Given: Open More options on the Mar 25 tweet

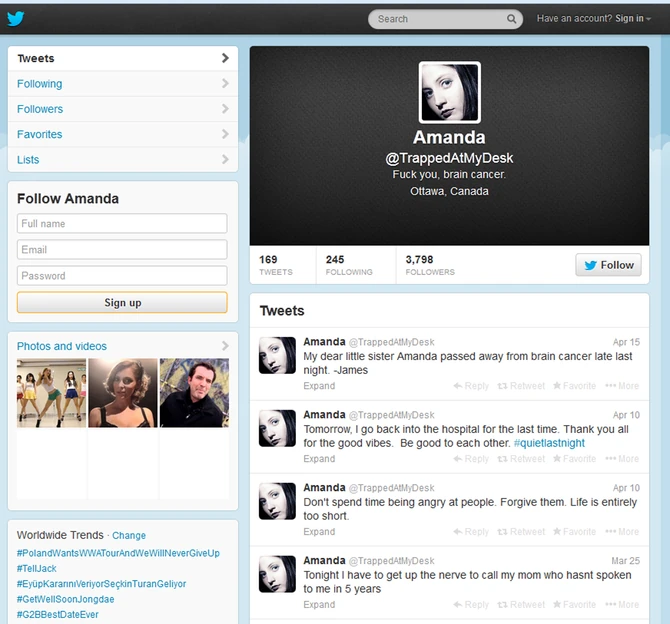Looking at the screenshot, I should click(622, 605).
